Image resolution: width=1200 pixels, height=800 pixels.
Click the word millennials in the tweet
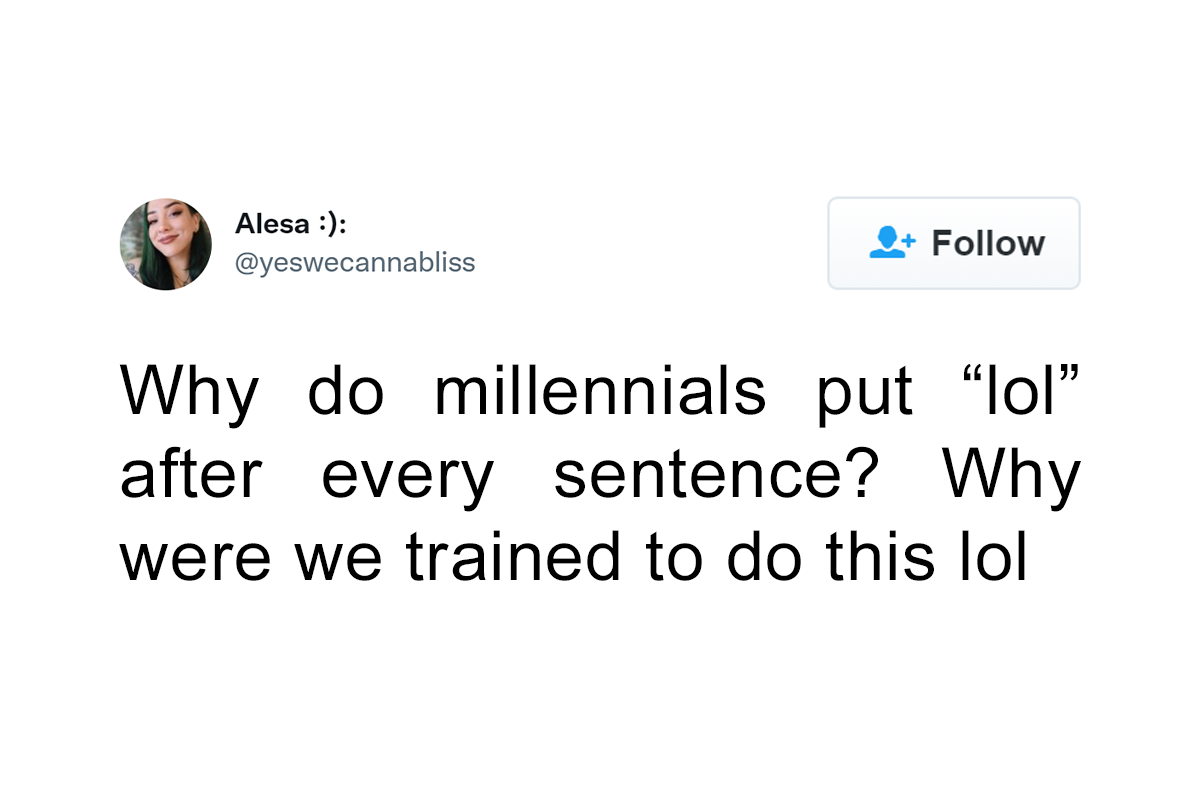[x=600, y=391]
